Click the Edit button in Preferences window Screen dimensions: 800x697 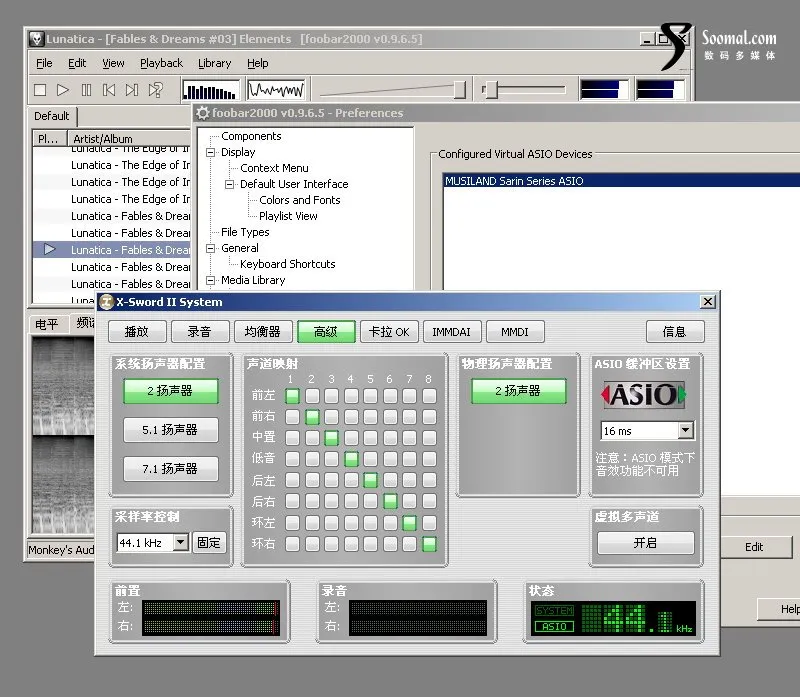point(754,547)
